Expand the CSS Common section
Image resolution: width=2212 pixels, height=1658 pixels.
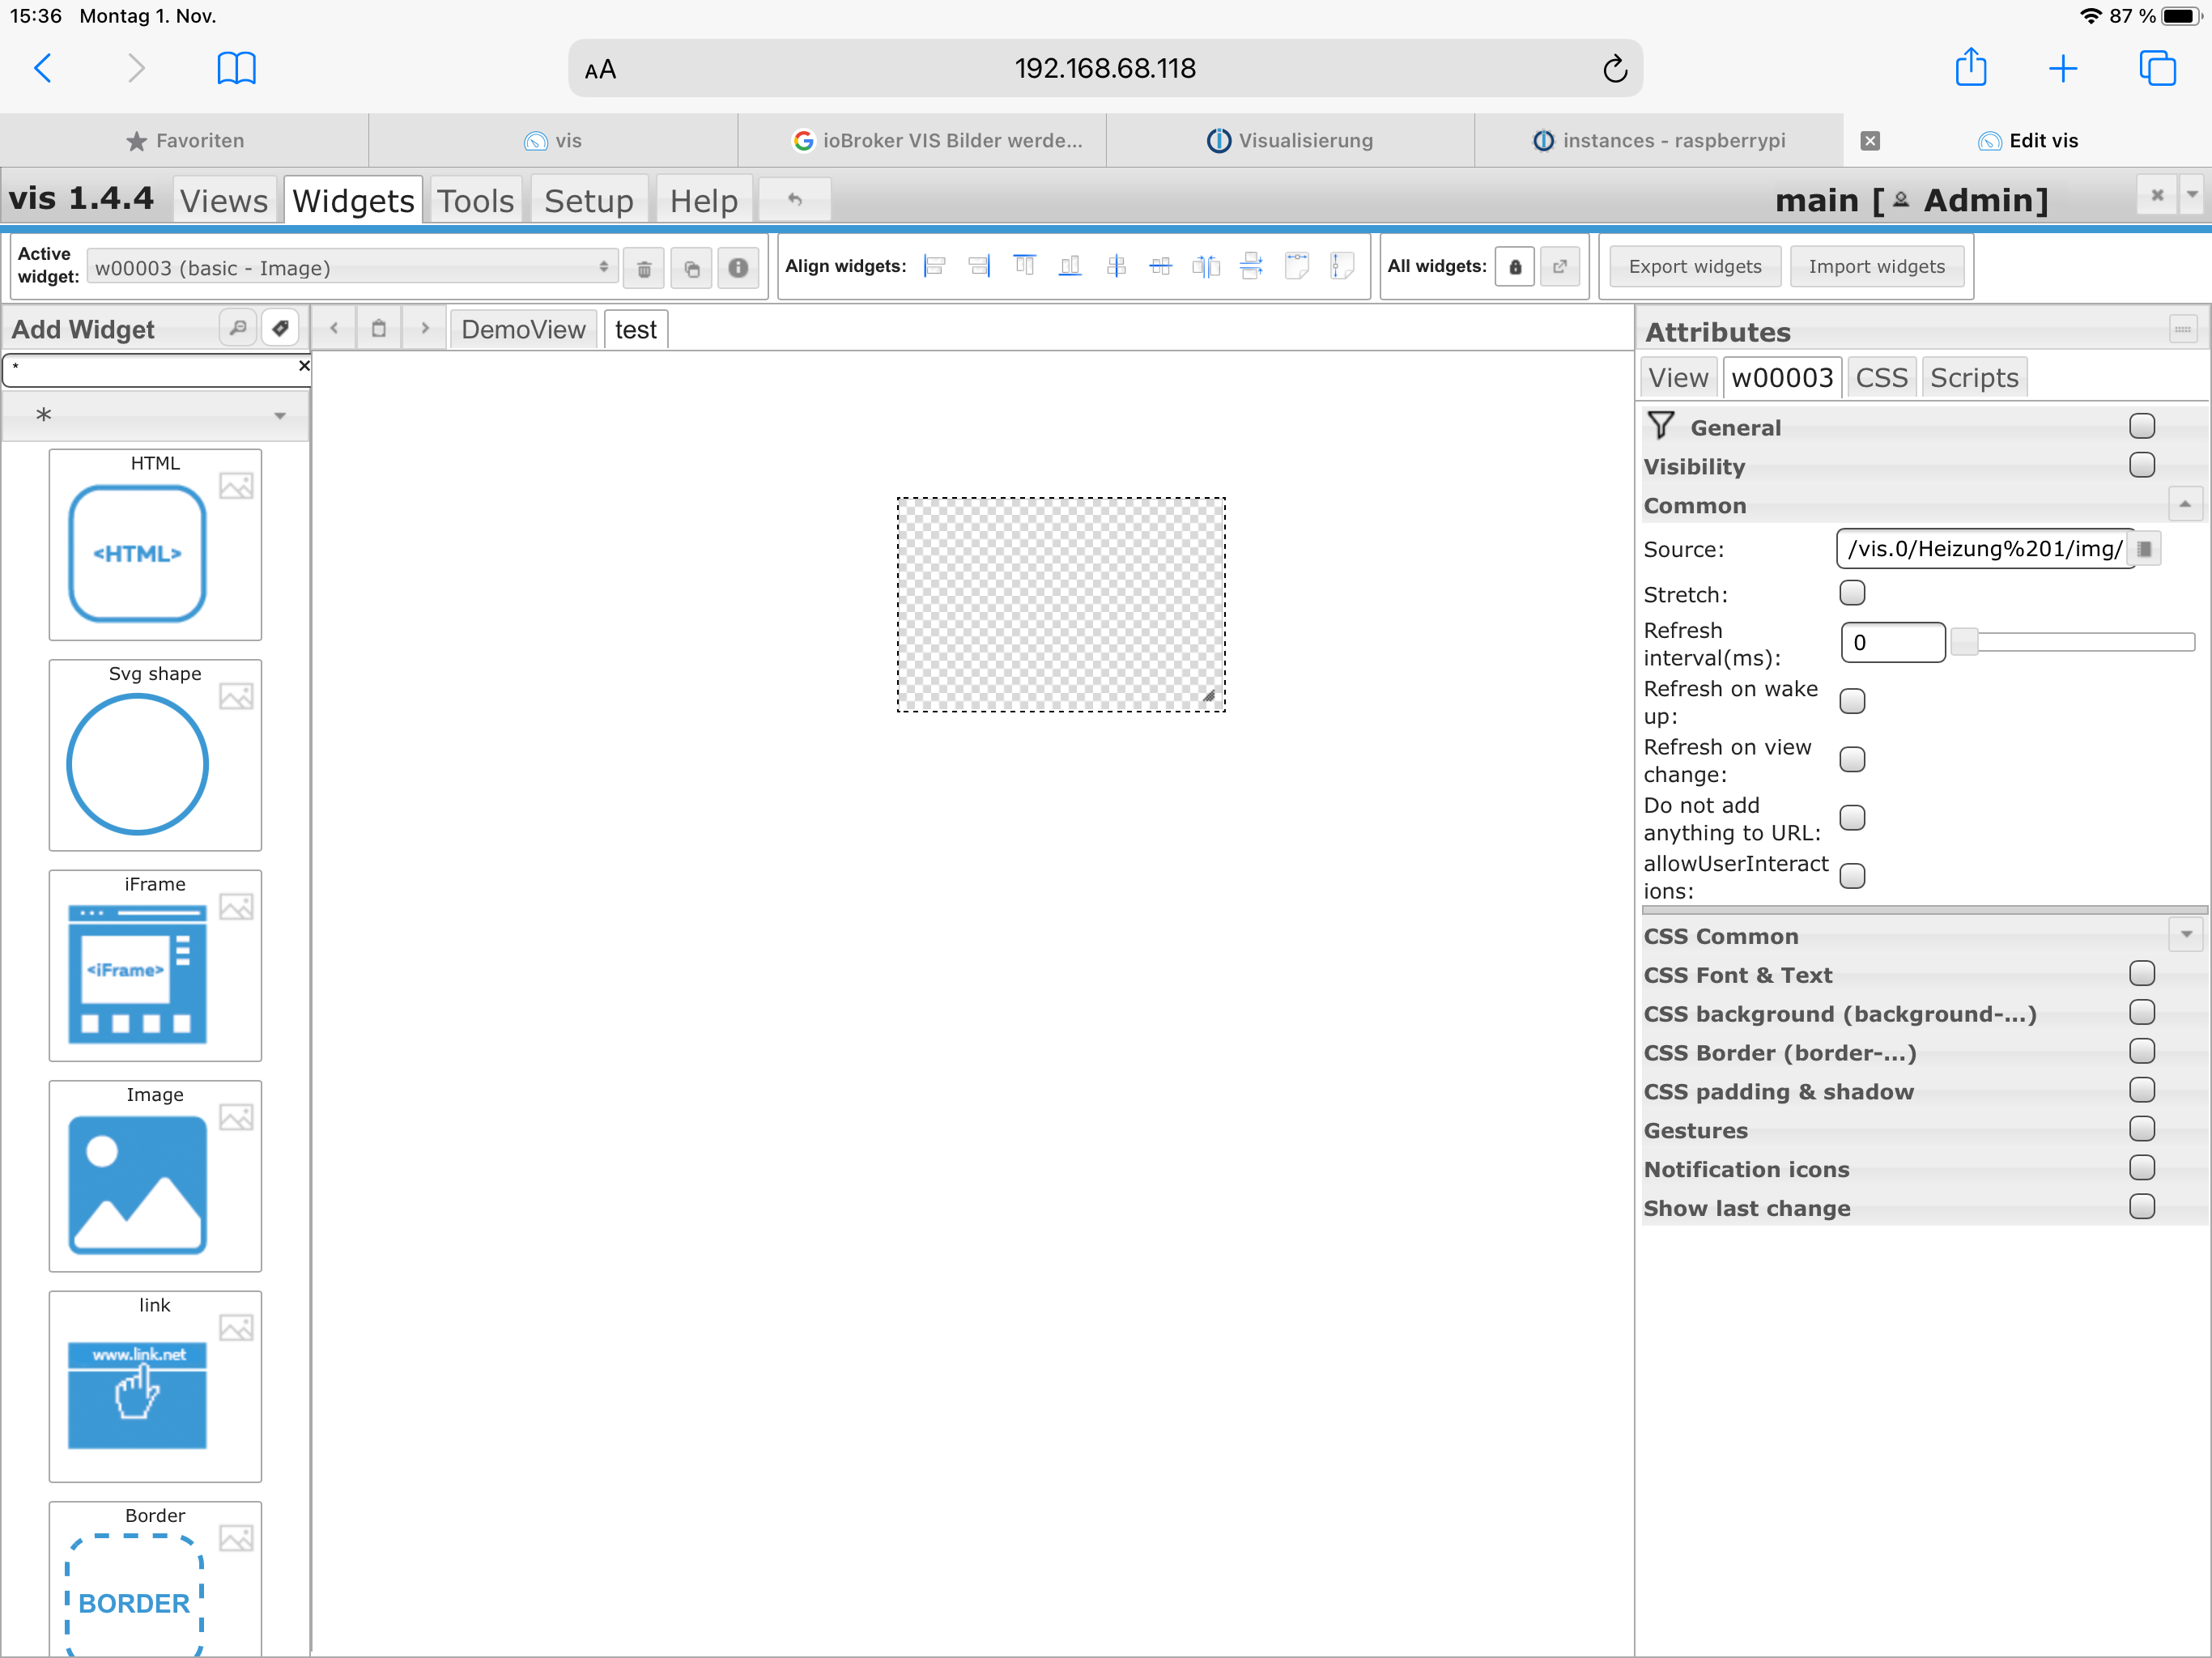2186,935
